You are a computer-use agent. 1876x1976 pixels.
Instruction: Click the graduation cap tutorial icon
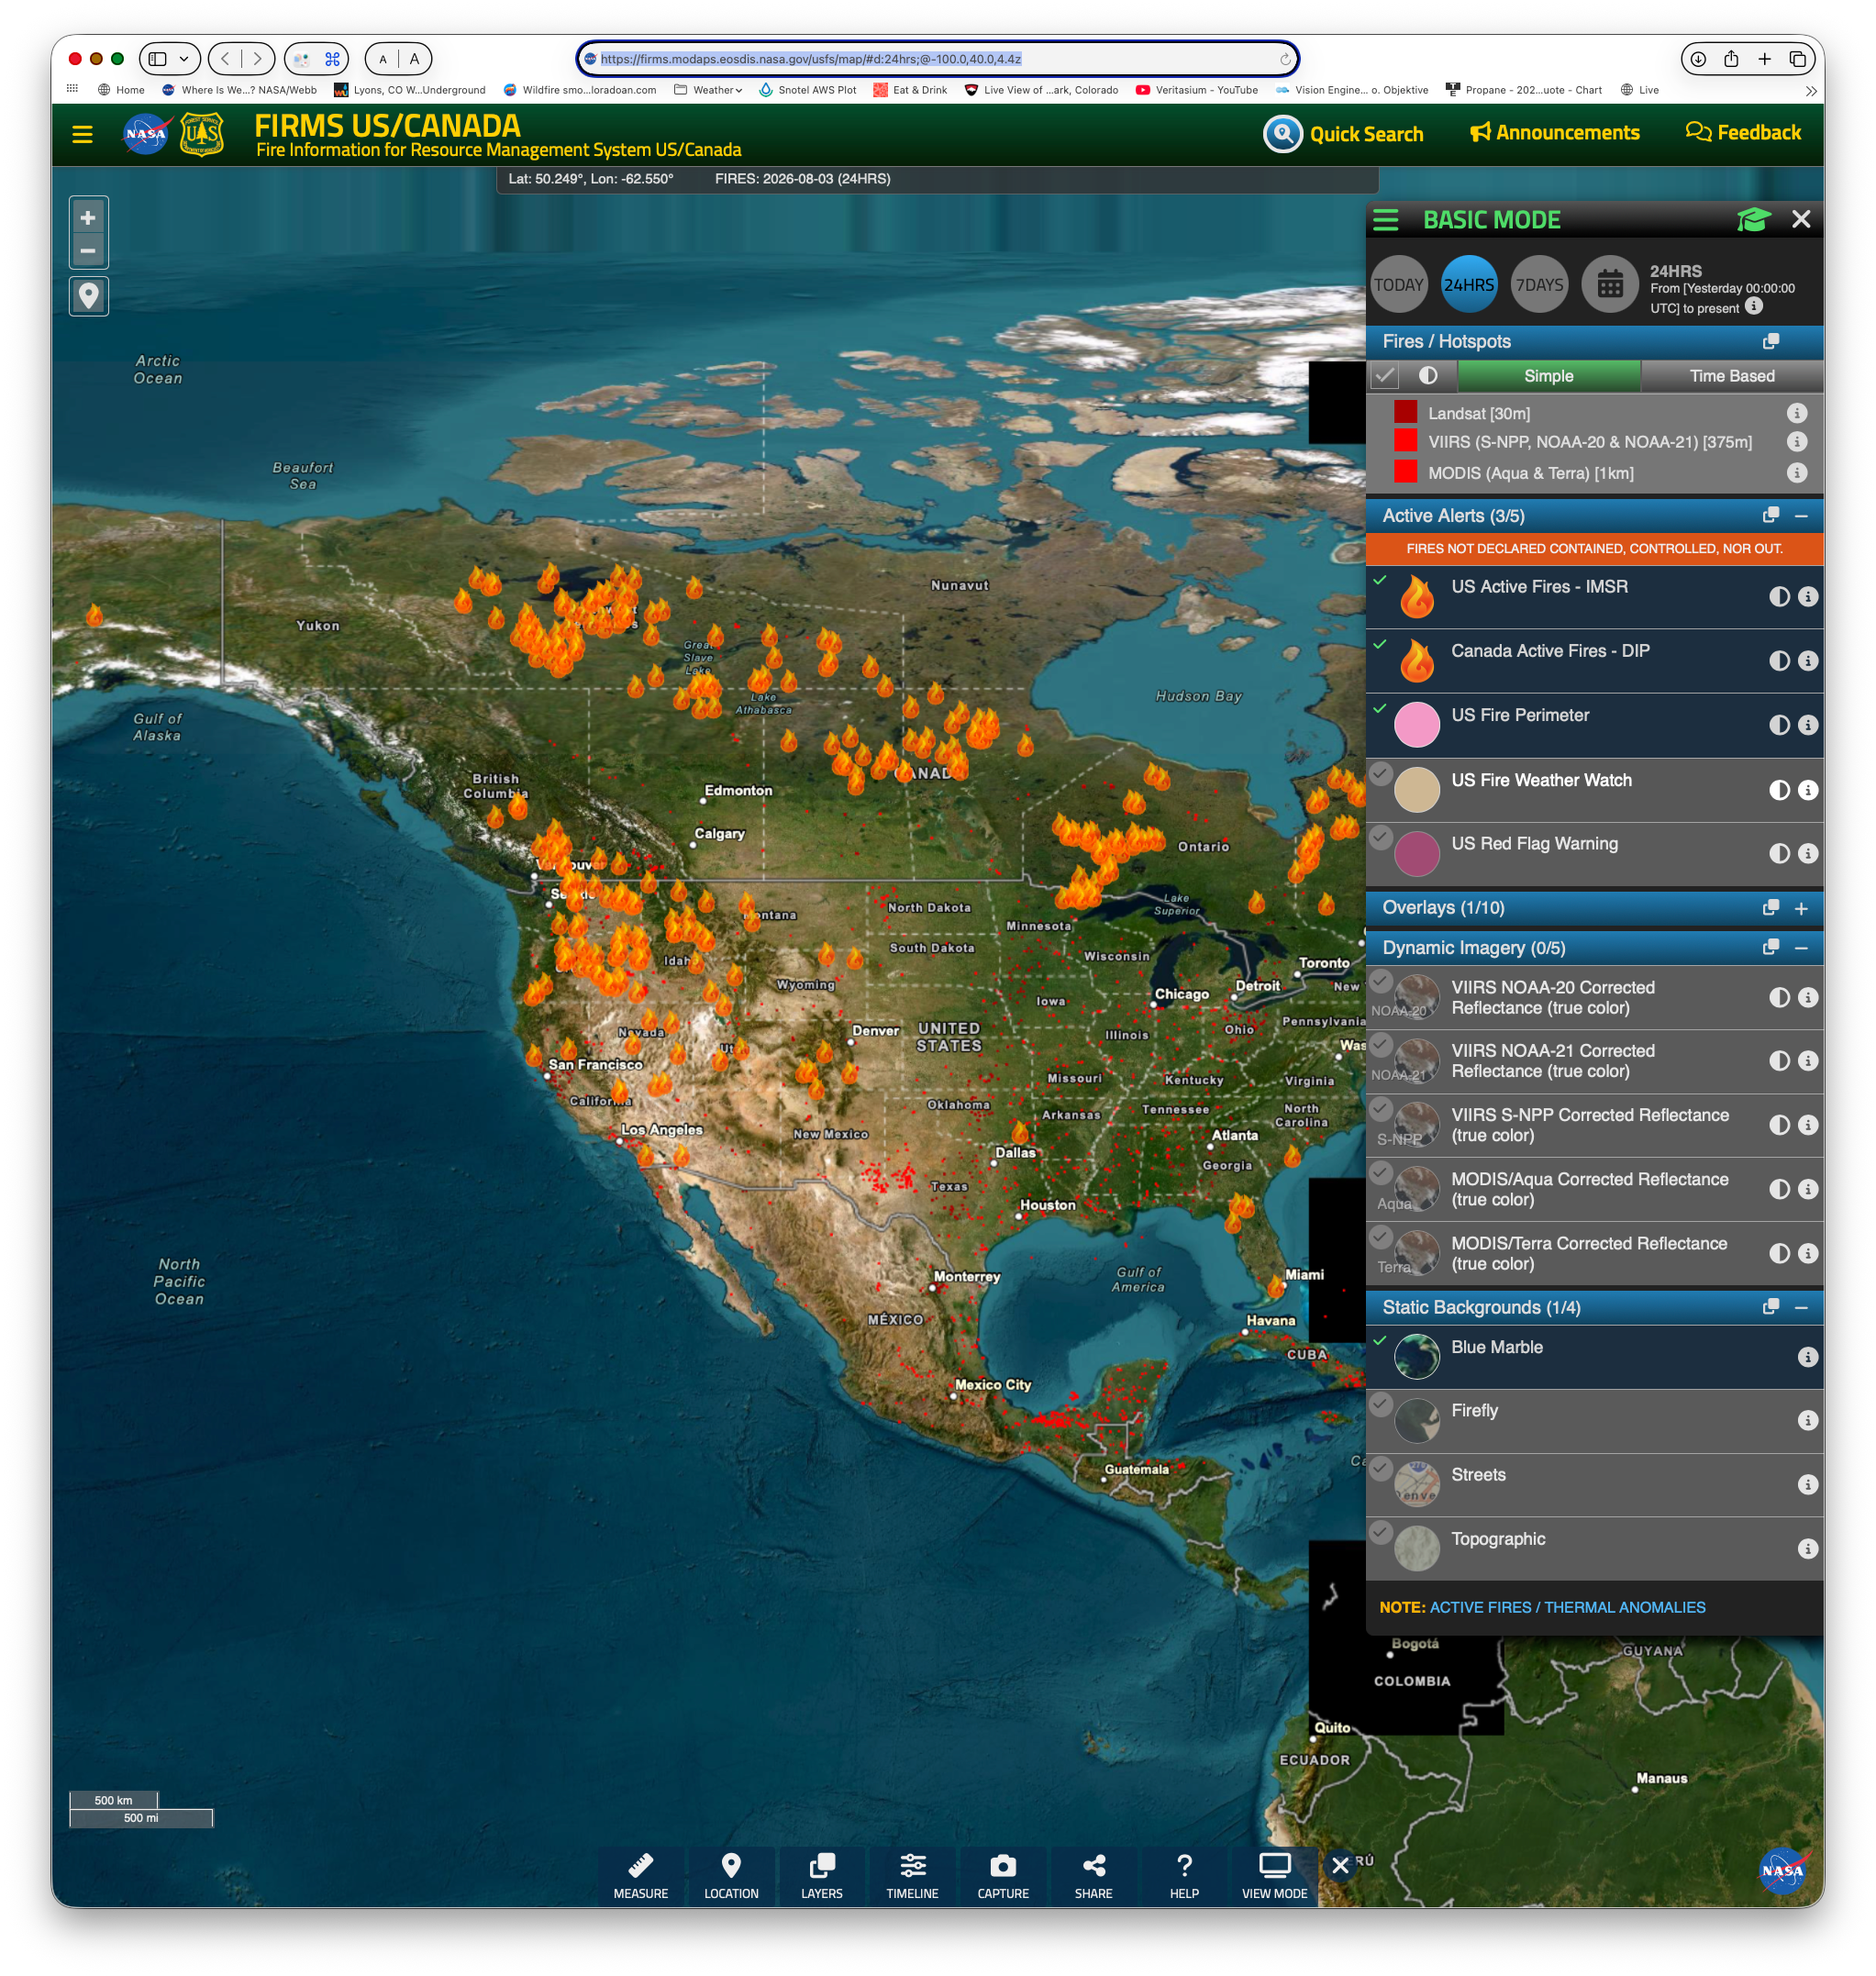click(1753, 220)
